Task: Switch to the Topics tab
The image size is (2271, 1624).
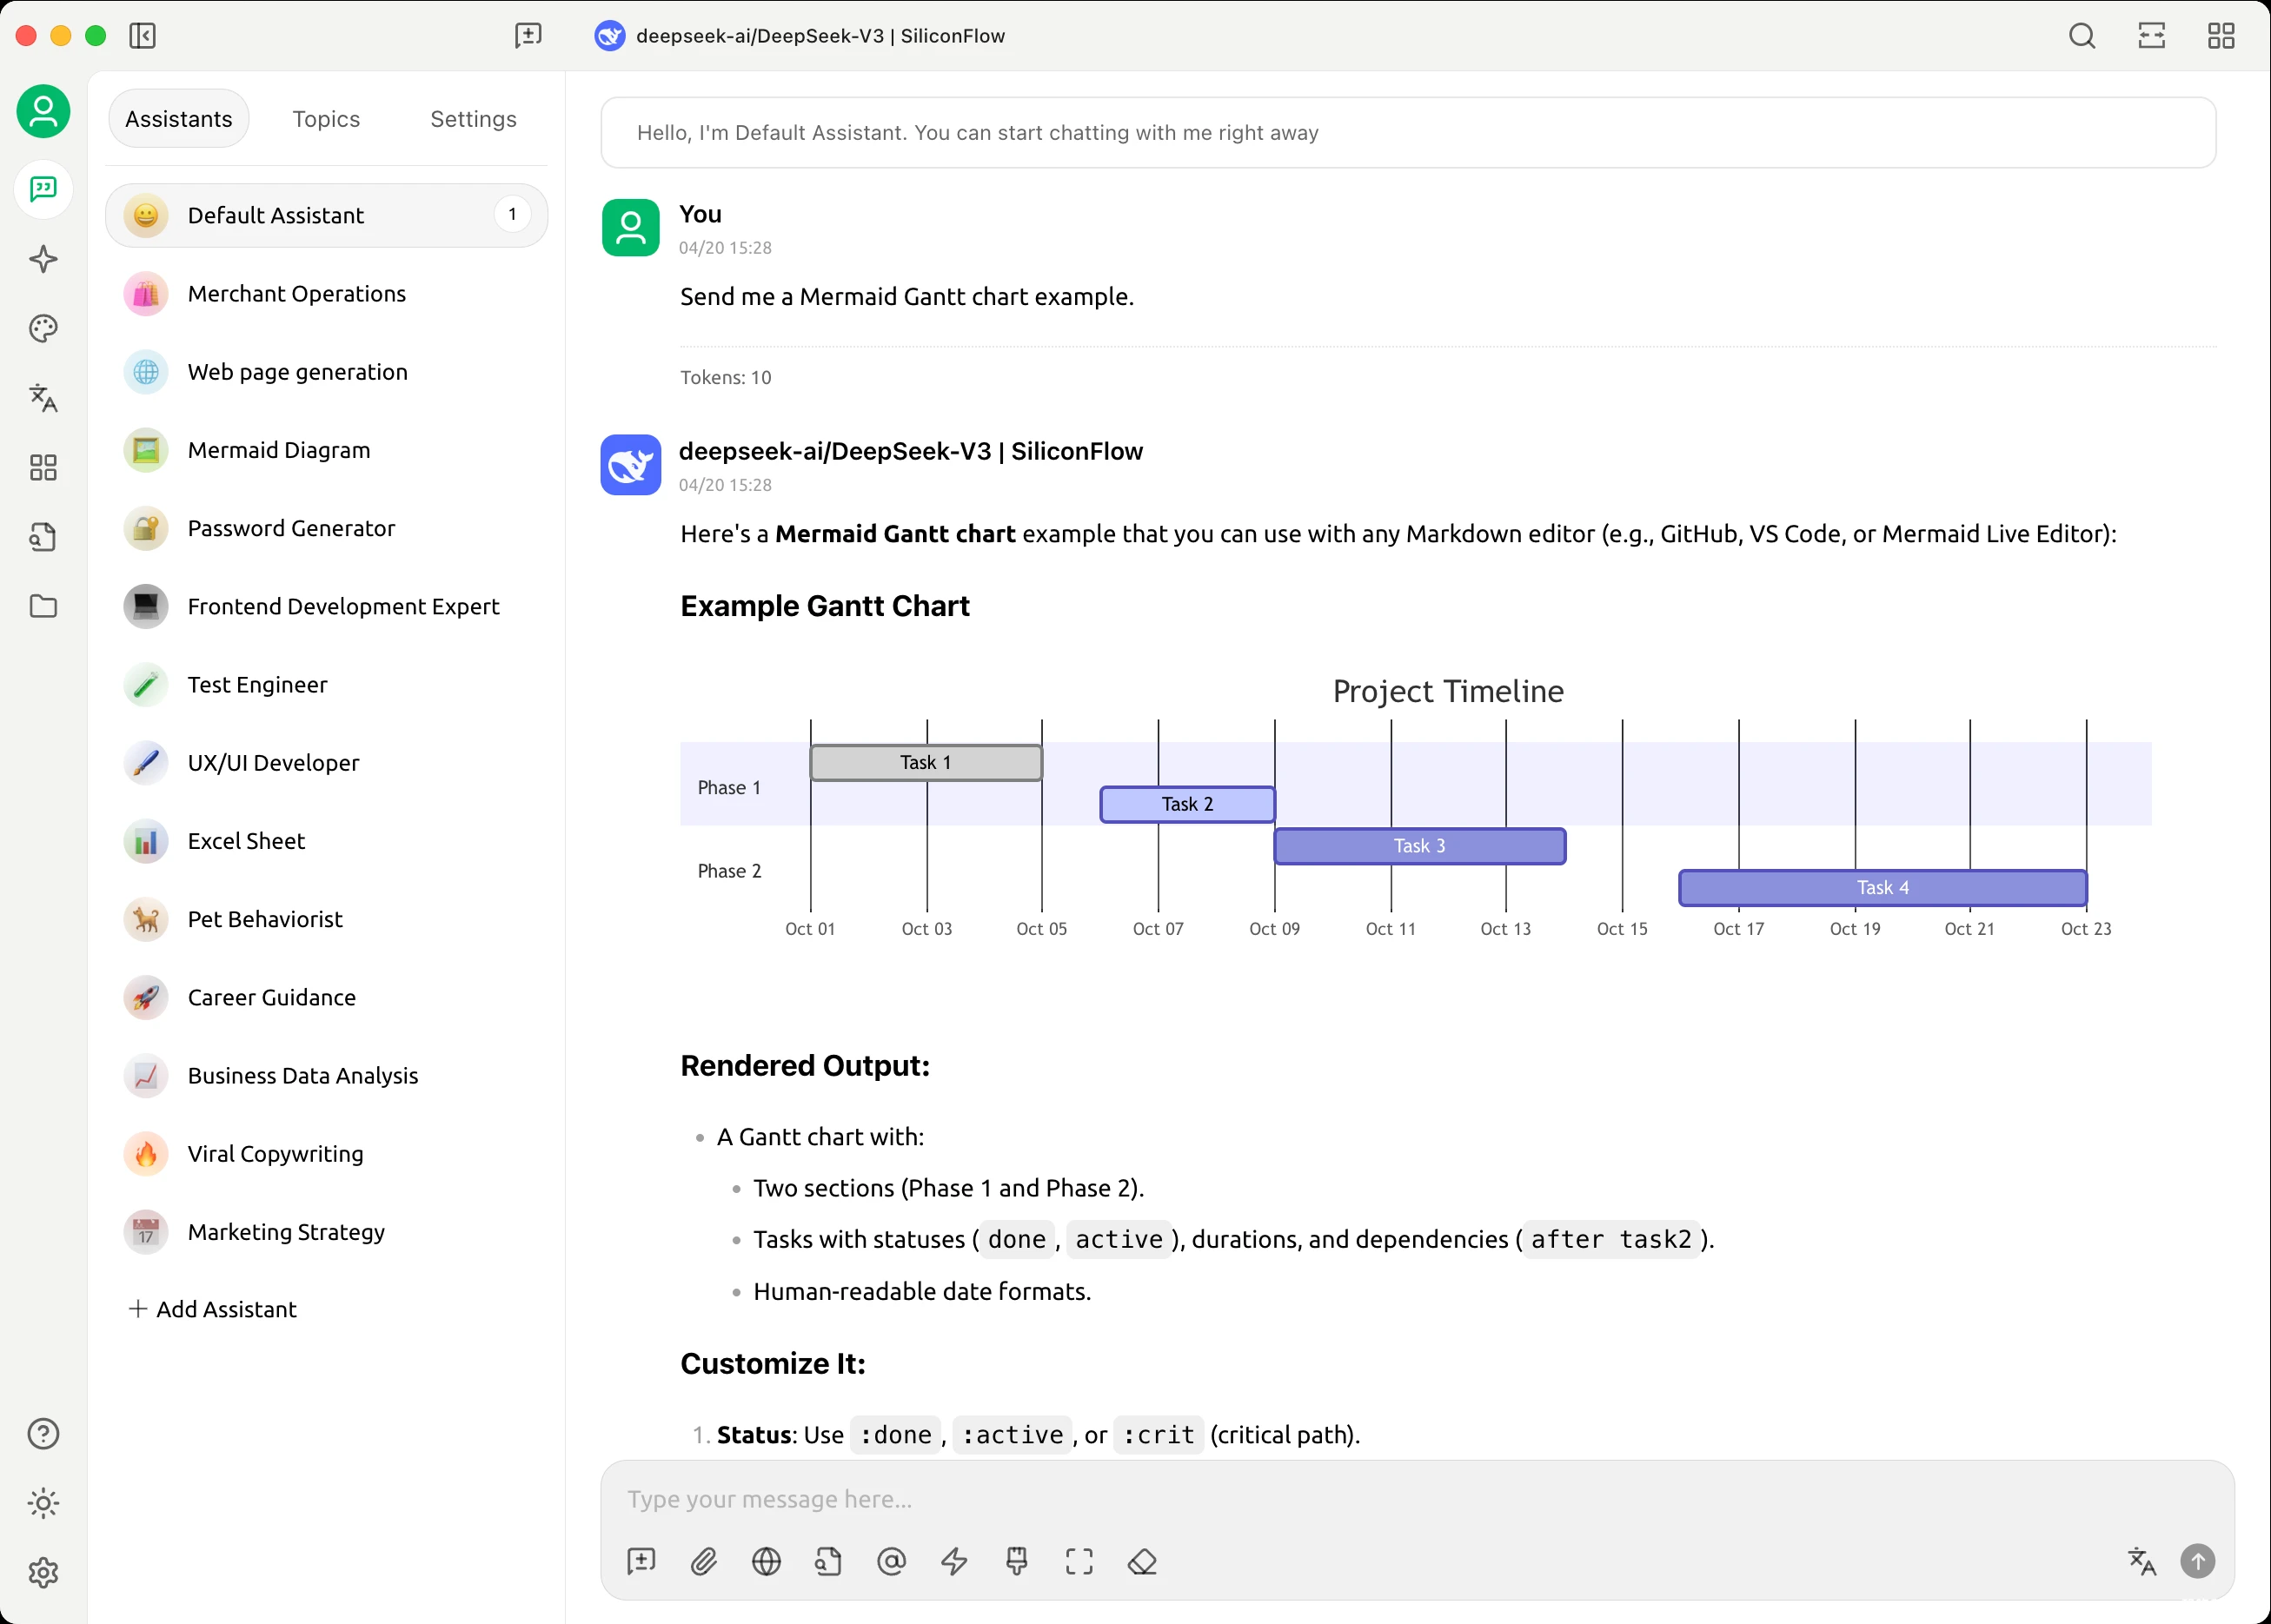Action: [x=326, y=119]
